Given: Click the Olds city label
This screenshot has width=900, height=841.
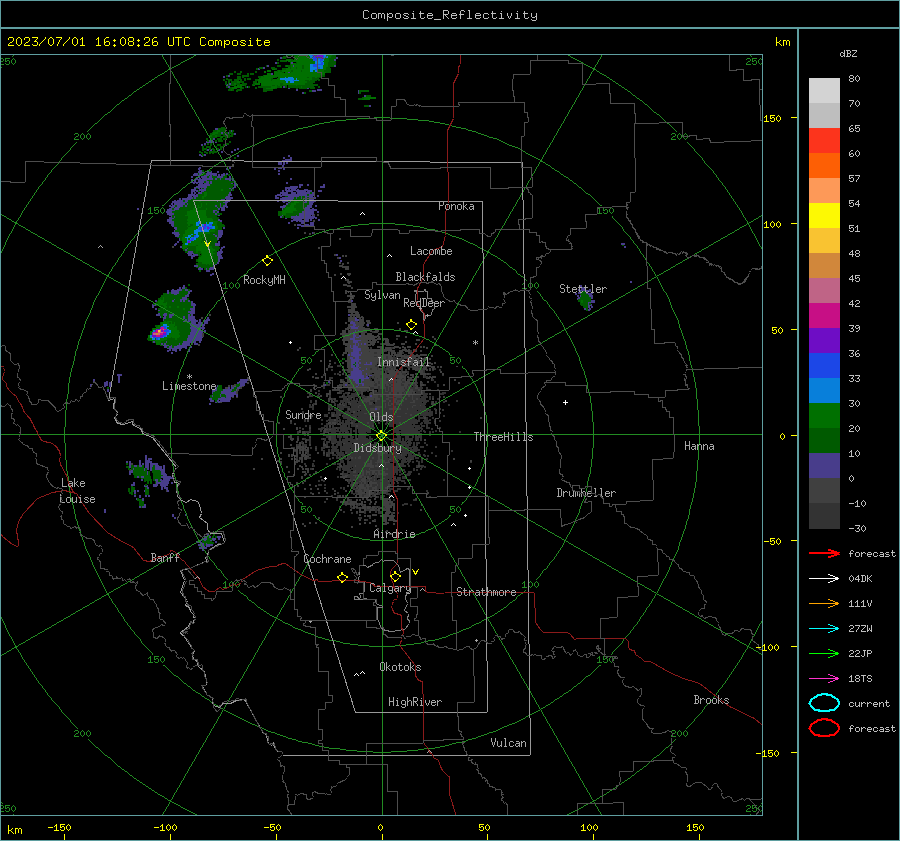Looking at the screenshot, I should [381, 417].
